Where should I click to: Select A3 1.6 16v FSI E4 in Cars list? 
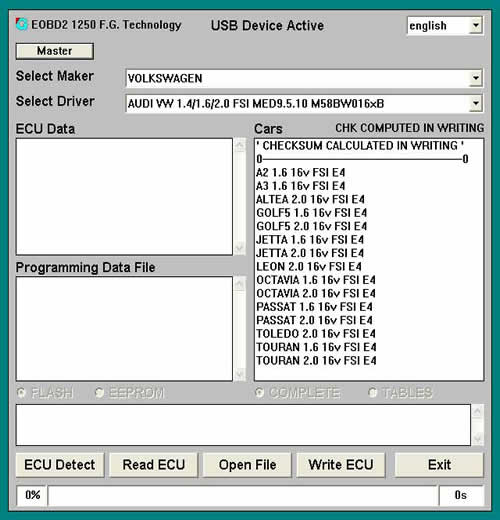[x=301, y=186]
